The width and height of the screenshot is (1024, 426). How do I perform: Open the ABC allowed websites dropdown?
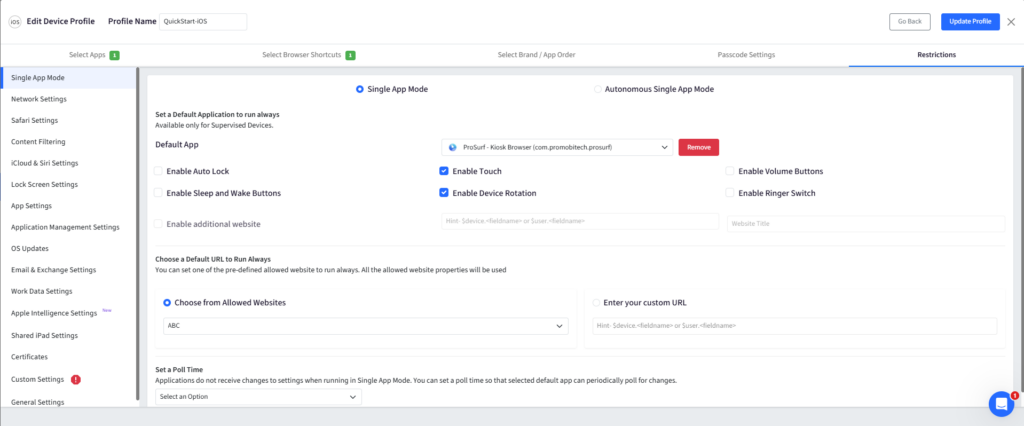point(366,326)
